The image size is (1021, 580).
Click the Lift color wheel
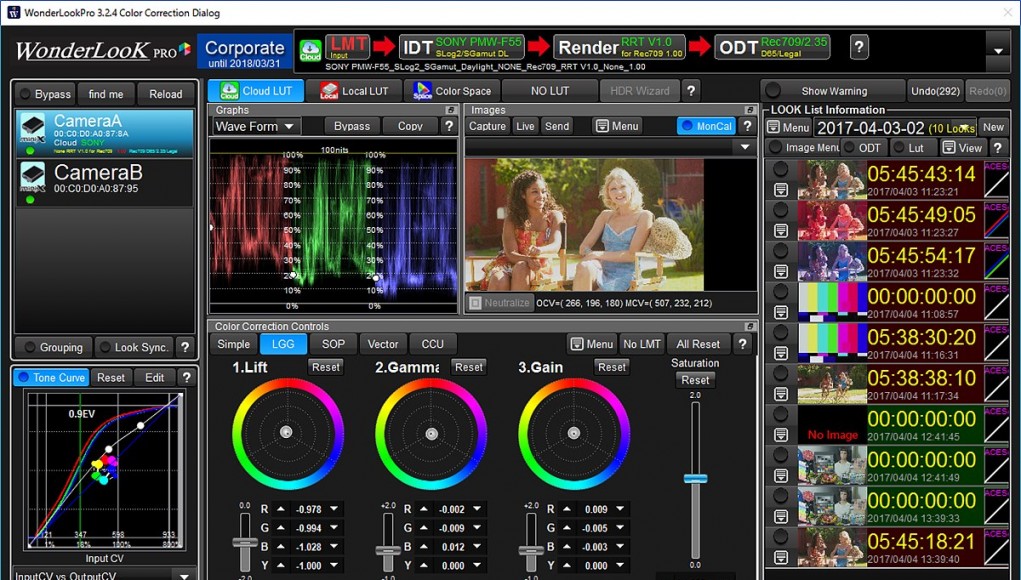pos(287,433)
